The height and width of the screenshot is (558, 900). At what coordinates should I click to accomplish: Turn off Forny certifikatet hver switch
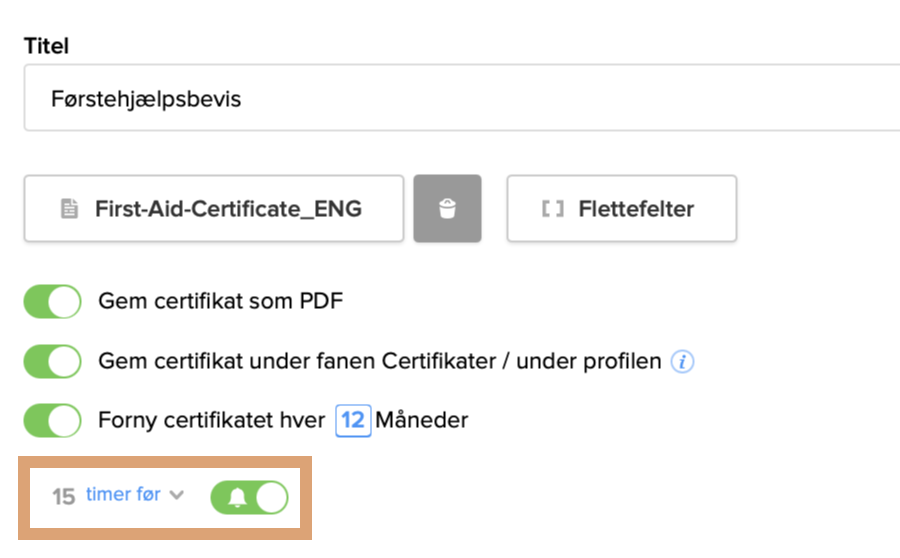pos(52,421)
